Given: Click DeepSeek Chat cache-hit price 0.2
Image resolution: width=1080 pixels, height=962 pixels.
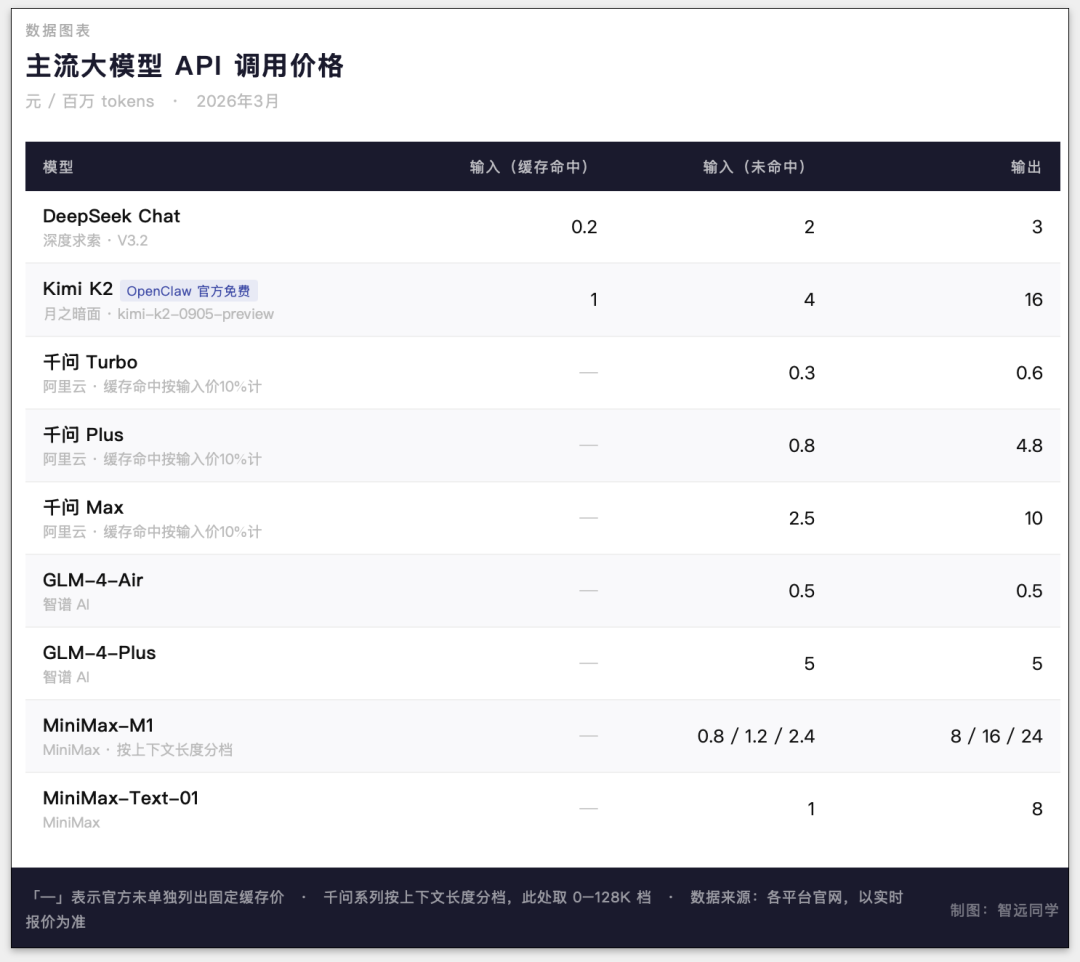Looking at the screenshot, I should [584, 227].
